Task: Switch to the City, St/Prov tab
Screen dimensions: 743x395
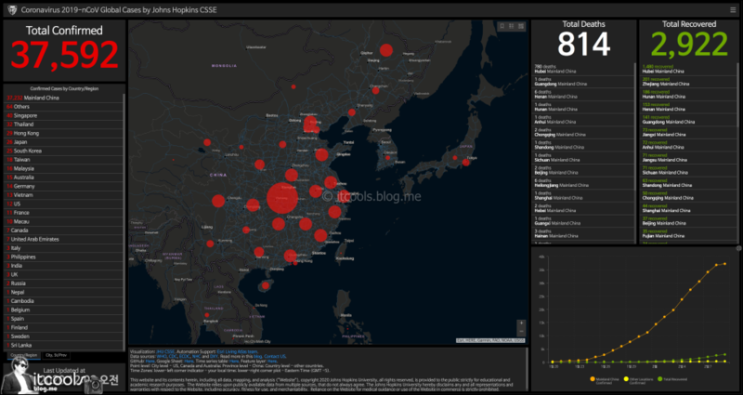Action: point(56,355)
